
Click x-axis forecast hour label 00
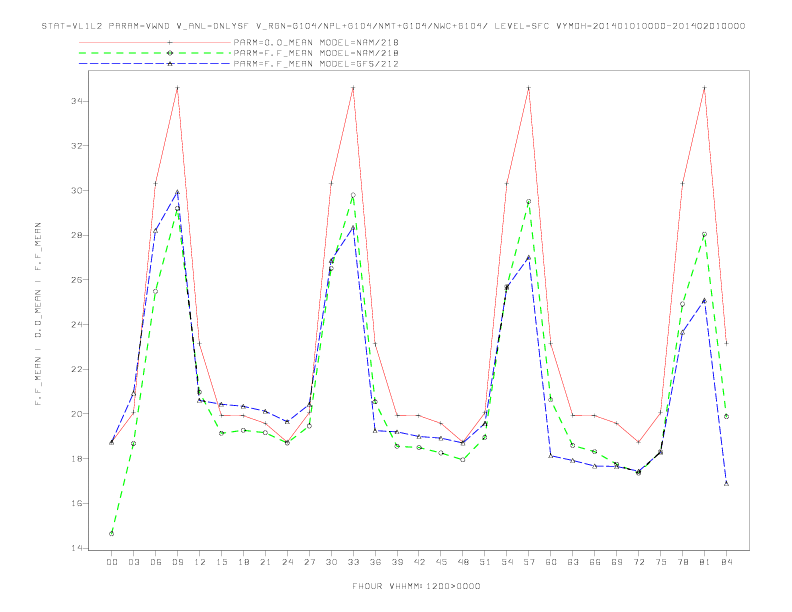[x=112, y=562]
